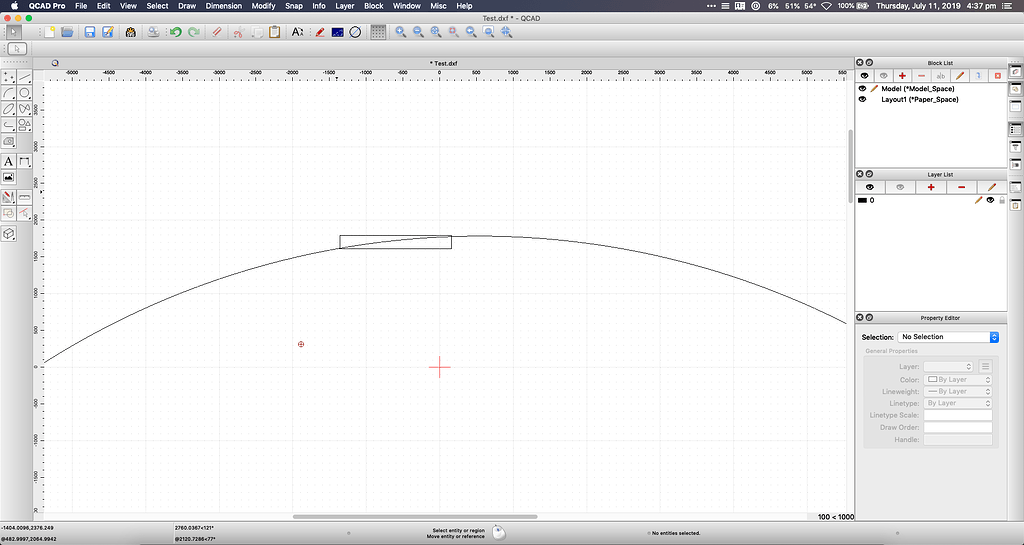Image resolution: width=1024 pixels, height=545 pixels.
Task: Open the Modify tools
Action: (x=8, y=197)
